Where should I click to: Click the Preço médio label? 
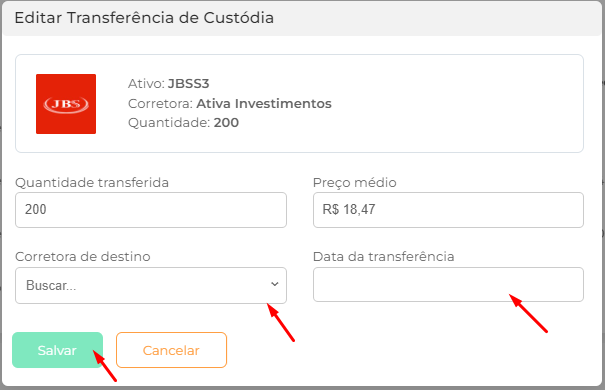coord(355,182)
